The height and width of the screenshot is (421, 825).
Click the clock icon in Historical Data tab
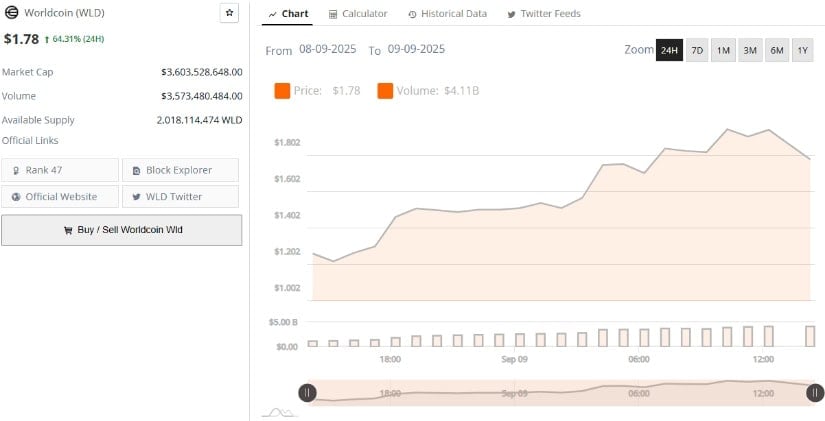[x=412, y=15]
